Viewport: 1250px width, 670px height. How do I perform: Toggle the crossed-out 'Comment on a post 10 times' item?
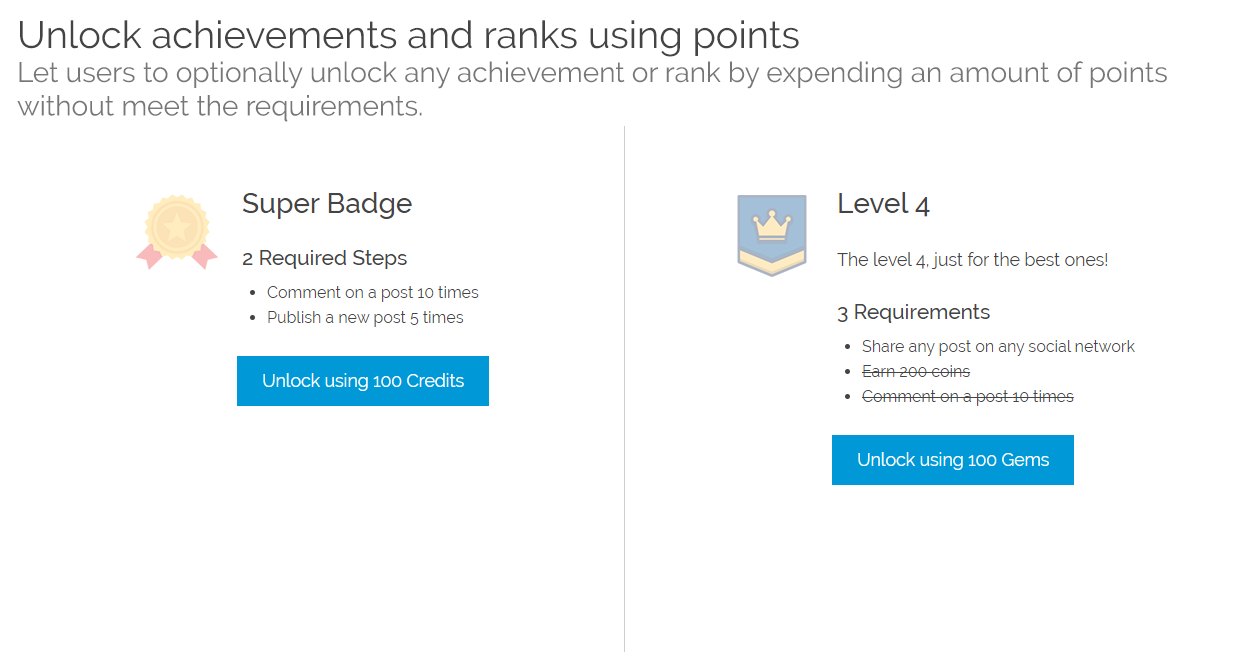[967, 396]
